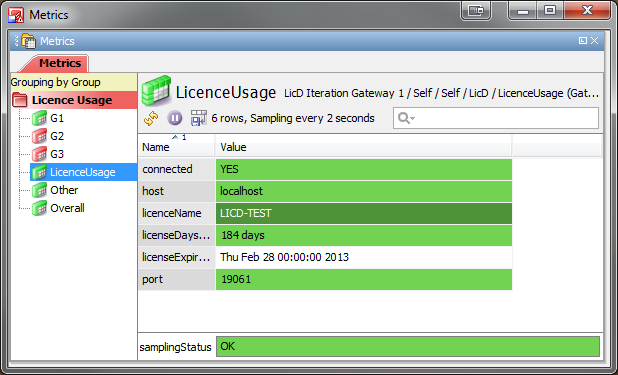Viewport: 618px width, 375px height.
Task: Focus the search filter input field
Action: click(496, 118)
